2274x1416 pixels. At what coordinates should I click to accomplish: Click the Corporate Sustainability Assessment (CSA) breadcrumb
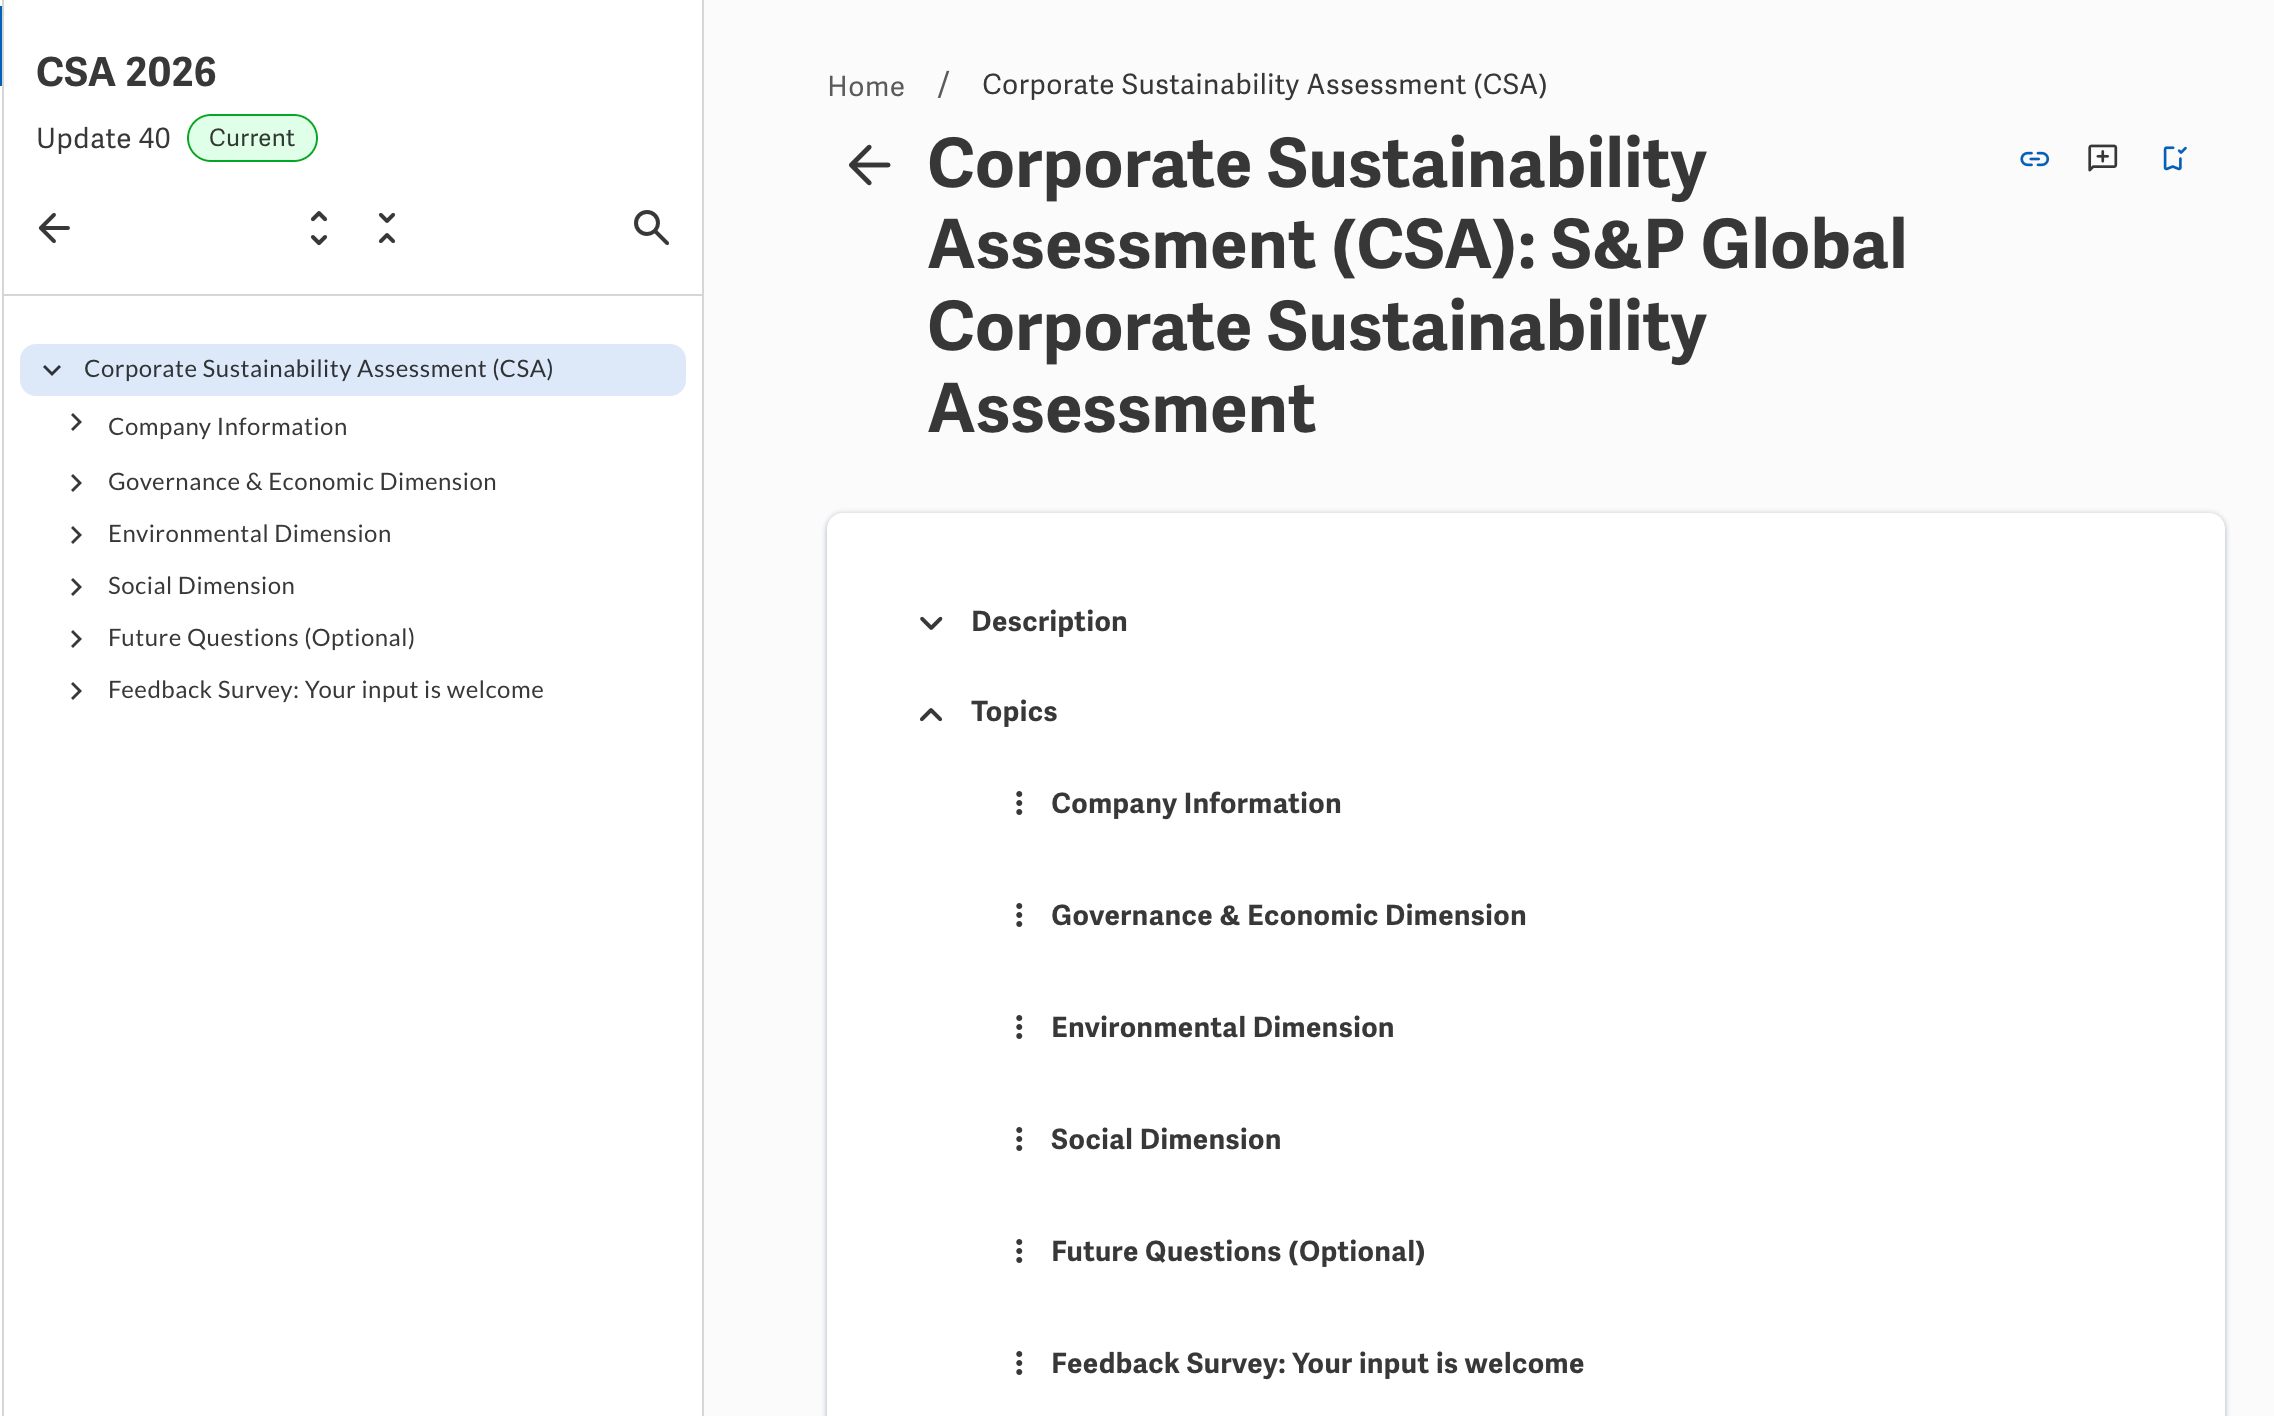coord(1264,85)
